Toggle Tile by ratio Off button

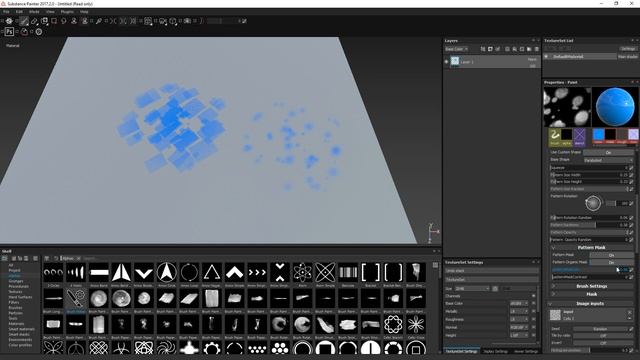(603, 336)
